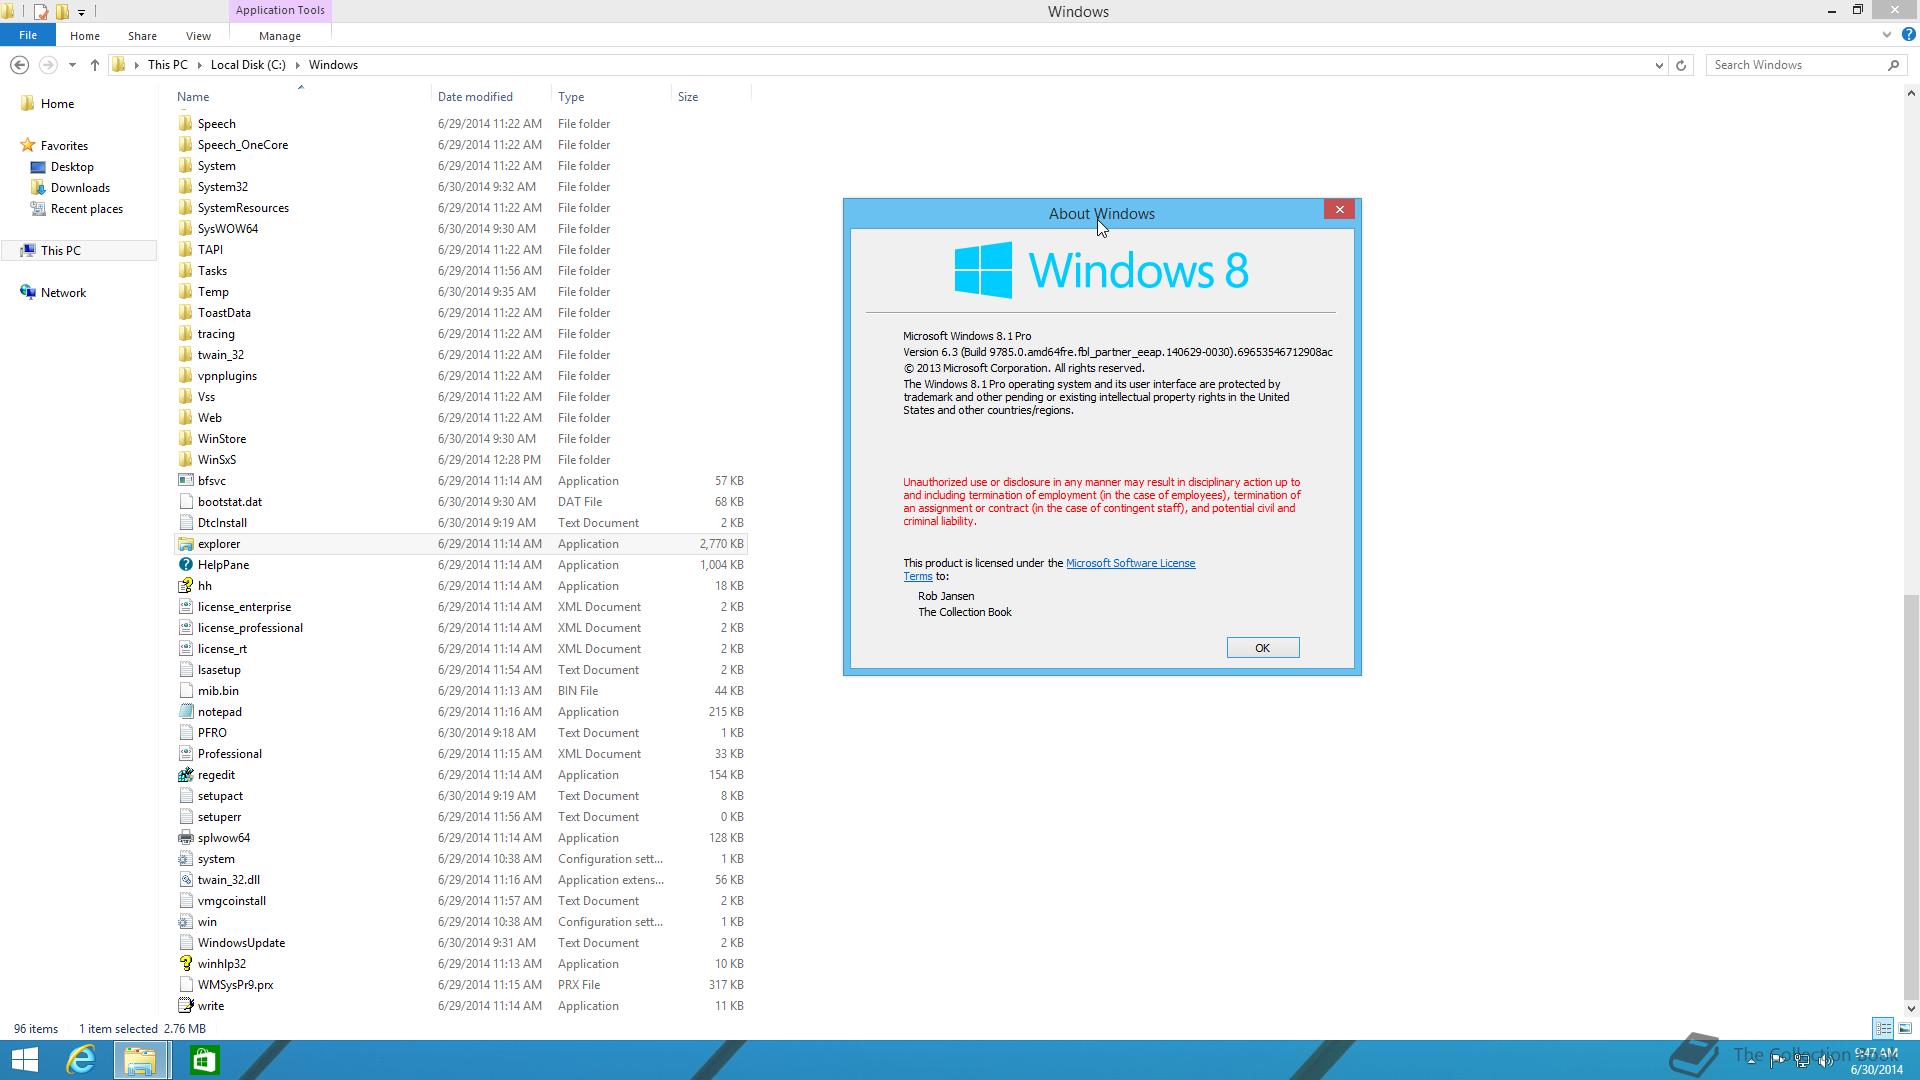Navigate to This PC breadcrumb
Screen dimensions: 1920x1080
167,65
